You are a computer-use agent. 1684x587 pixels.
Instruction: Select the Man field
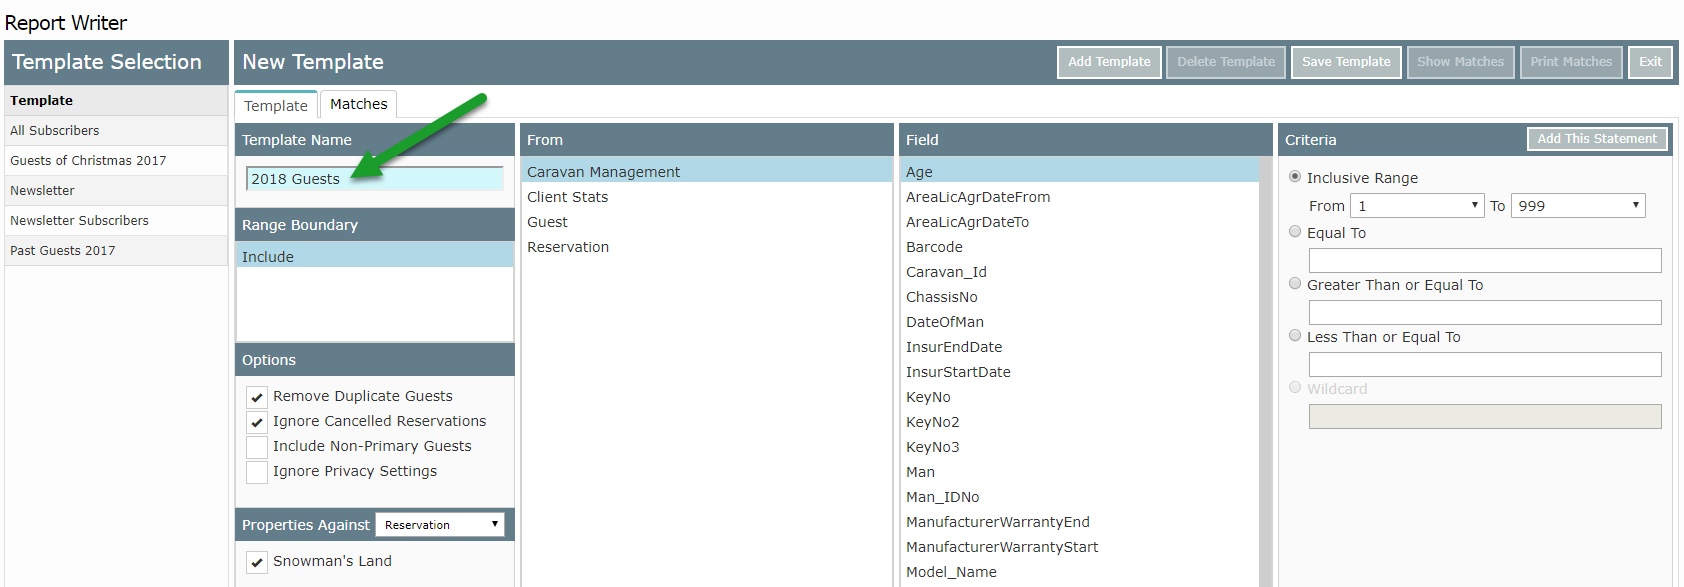[x=1079, y=472]
